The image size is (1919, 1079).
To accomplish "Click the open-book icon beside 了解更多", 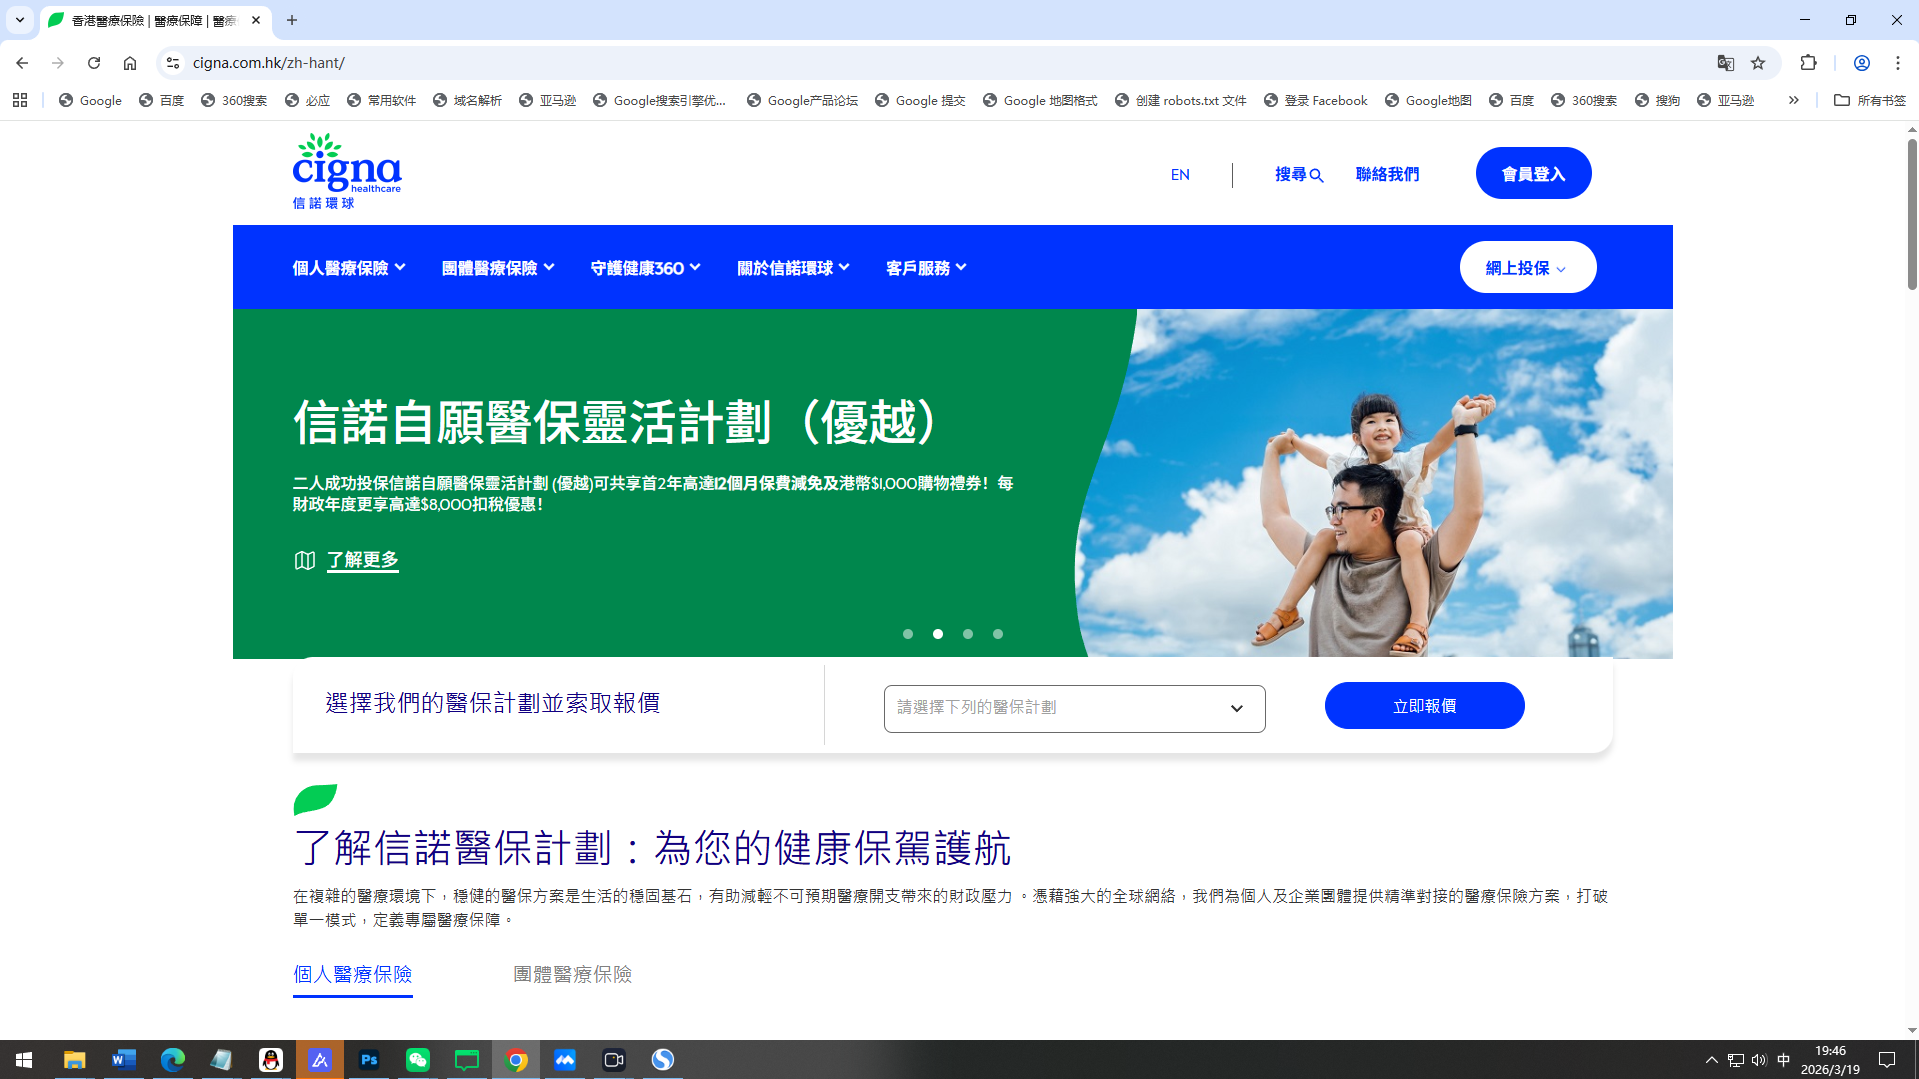I will point(305,560).
